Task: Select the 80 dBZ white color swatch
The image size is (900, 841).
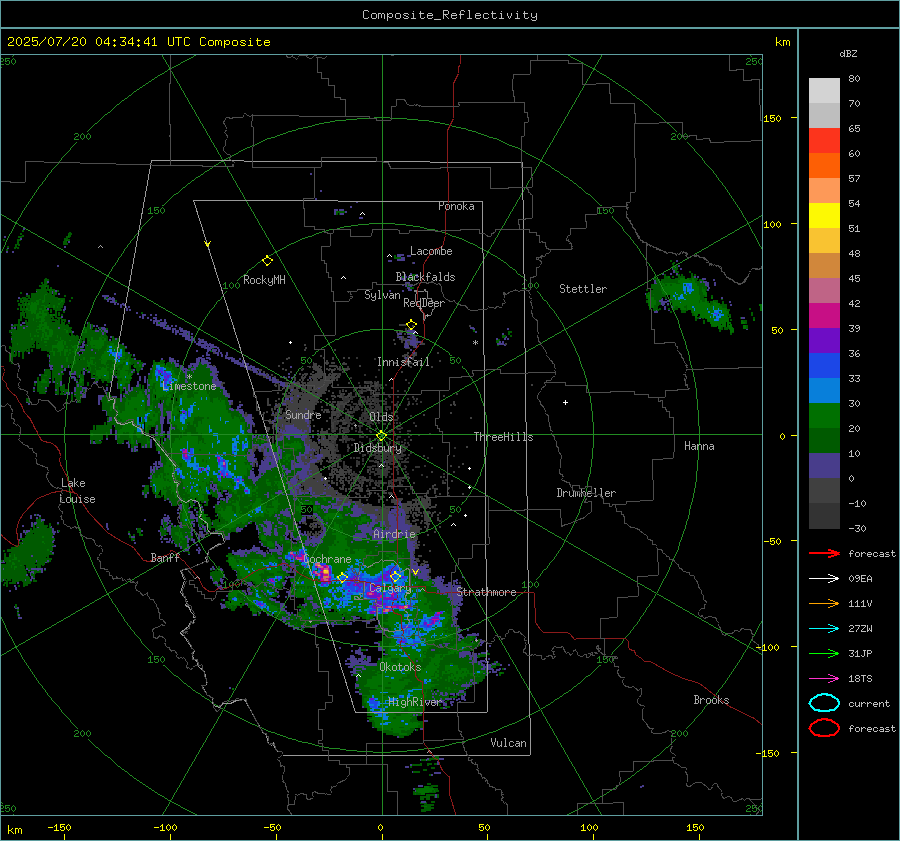Action: pos(824,90)
